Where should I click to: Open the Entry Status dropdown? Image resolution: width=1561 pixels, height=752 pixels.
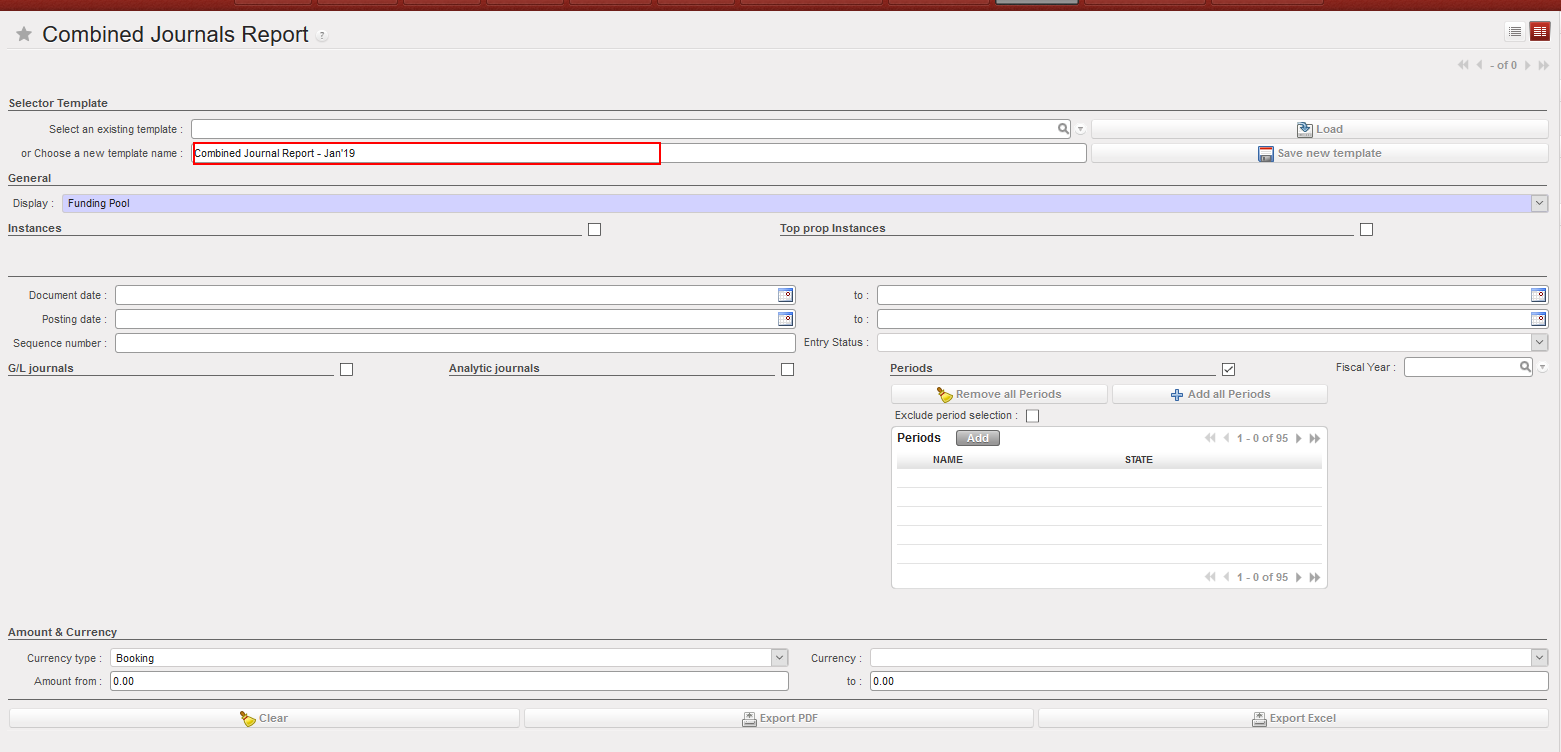(1539, 343)
